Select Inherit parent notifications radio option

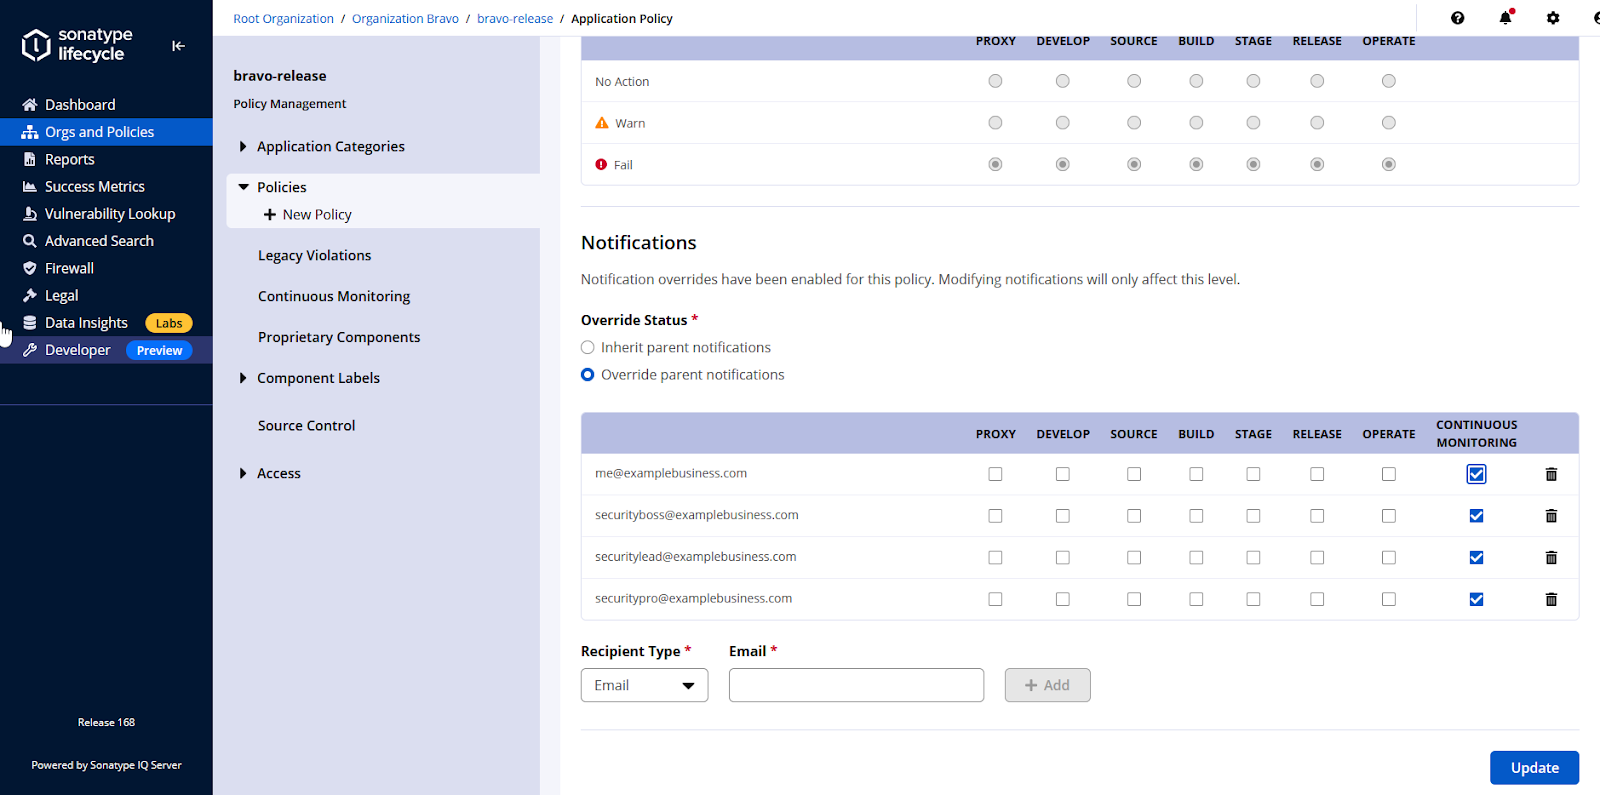tap(588, 348)
